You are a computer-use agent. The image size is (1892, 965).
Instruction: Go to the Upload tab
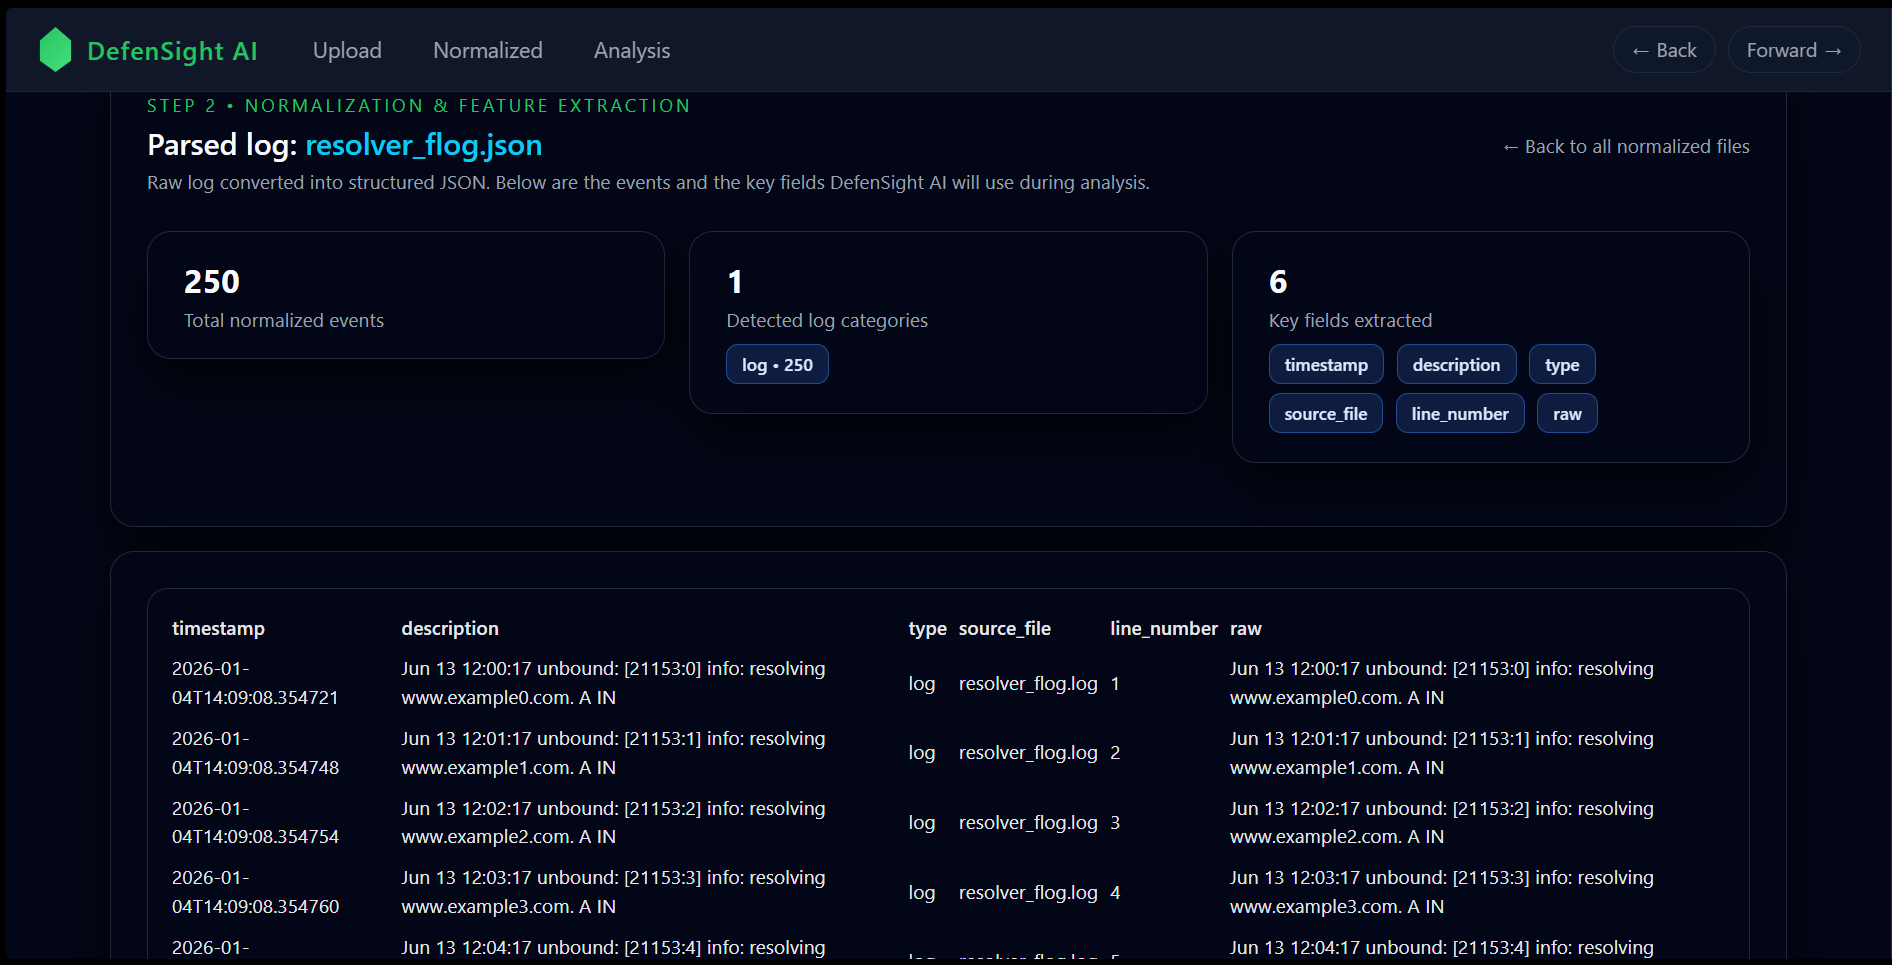point(347,50)
